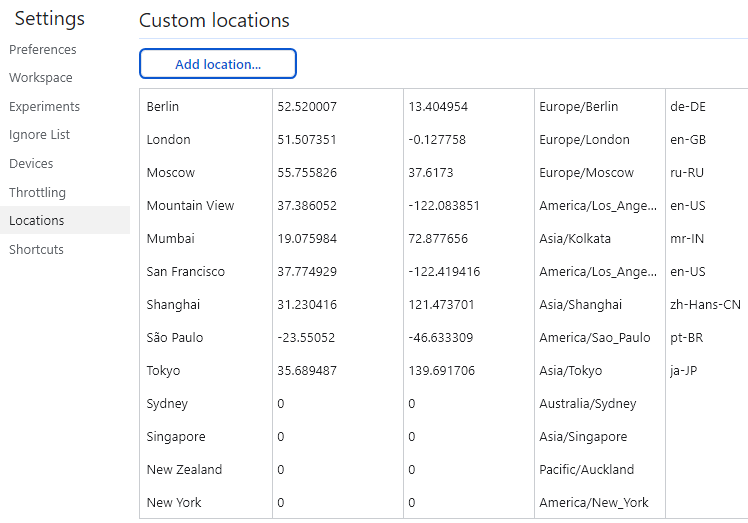The image size is (748, 523).
Task: Go to the Devices settings tab
Action: (31, 164)
